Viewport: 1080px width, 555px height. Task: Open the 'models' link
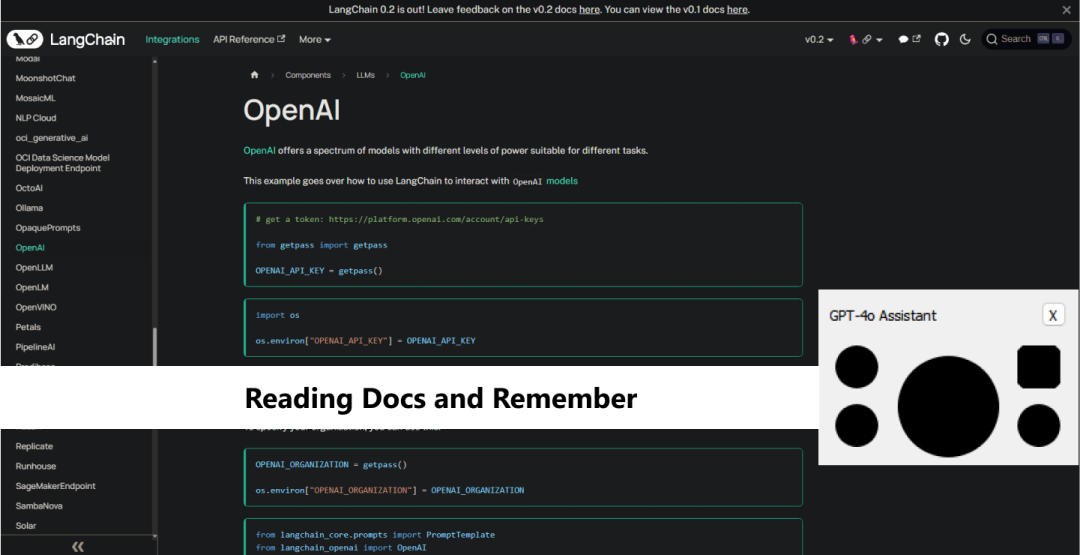(x=562, y=180)
